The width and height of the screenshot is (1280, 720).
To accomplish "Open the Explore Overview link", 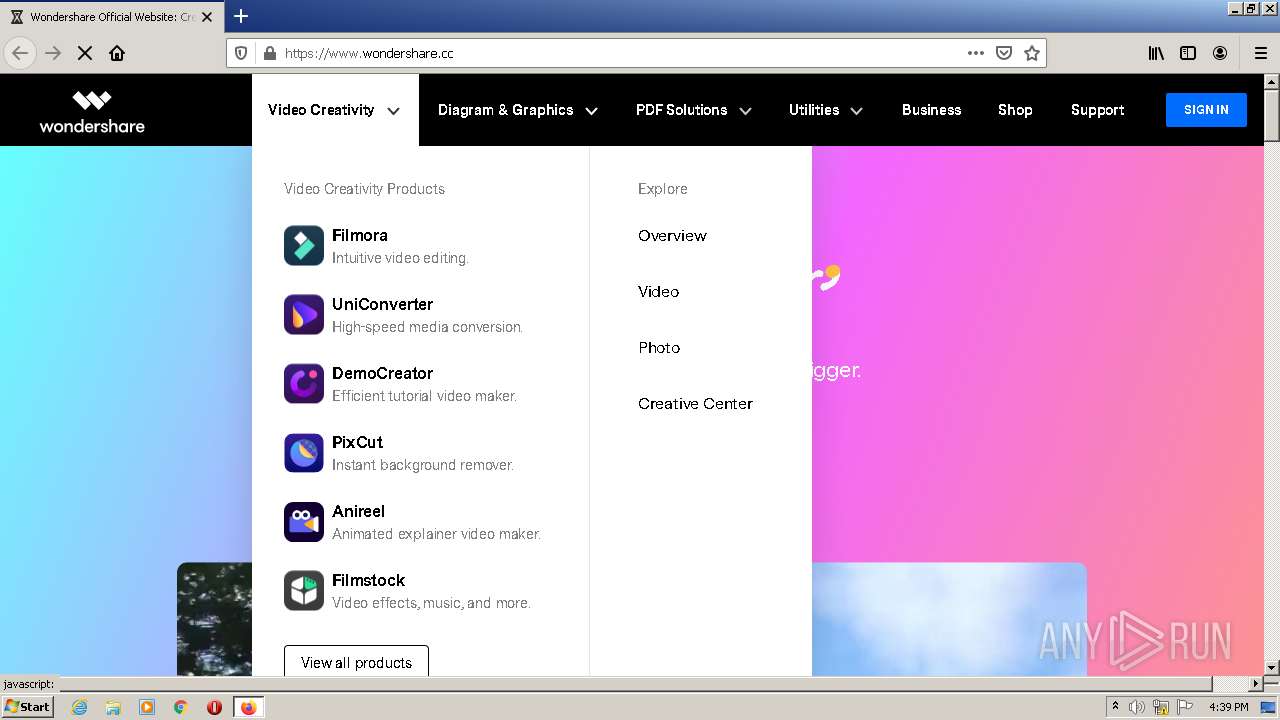I will (672, 236).
